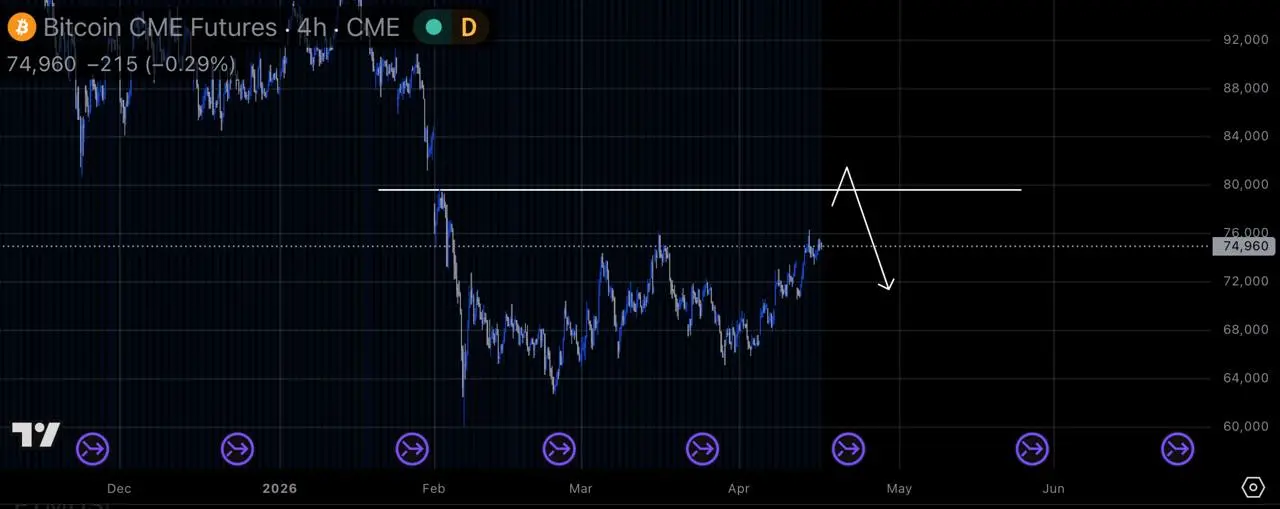Screen dimensions: 1280x509
Task: Open the purple event icon left of Apr label
Action: pos(703,450)
